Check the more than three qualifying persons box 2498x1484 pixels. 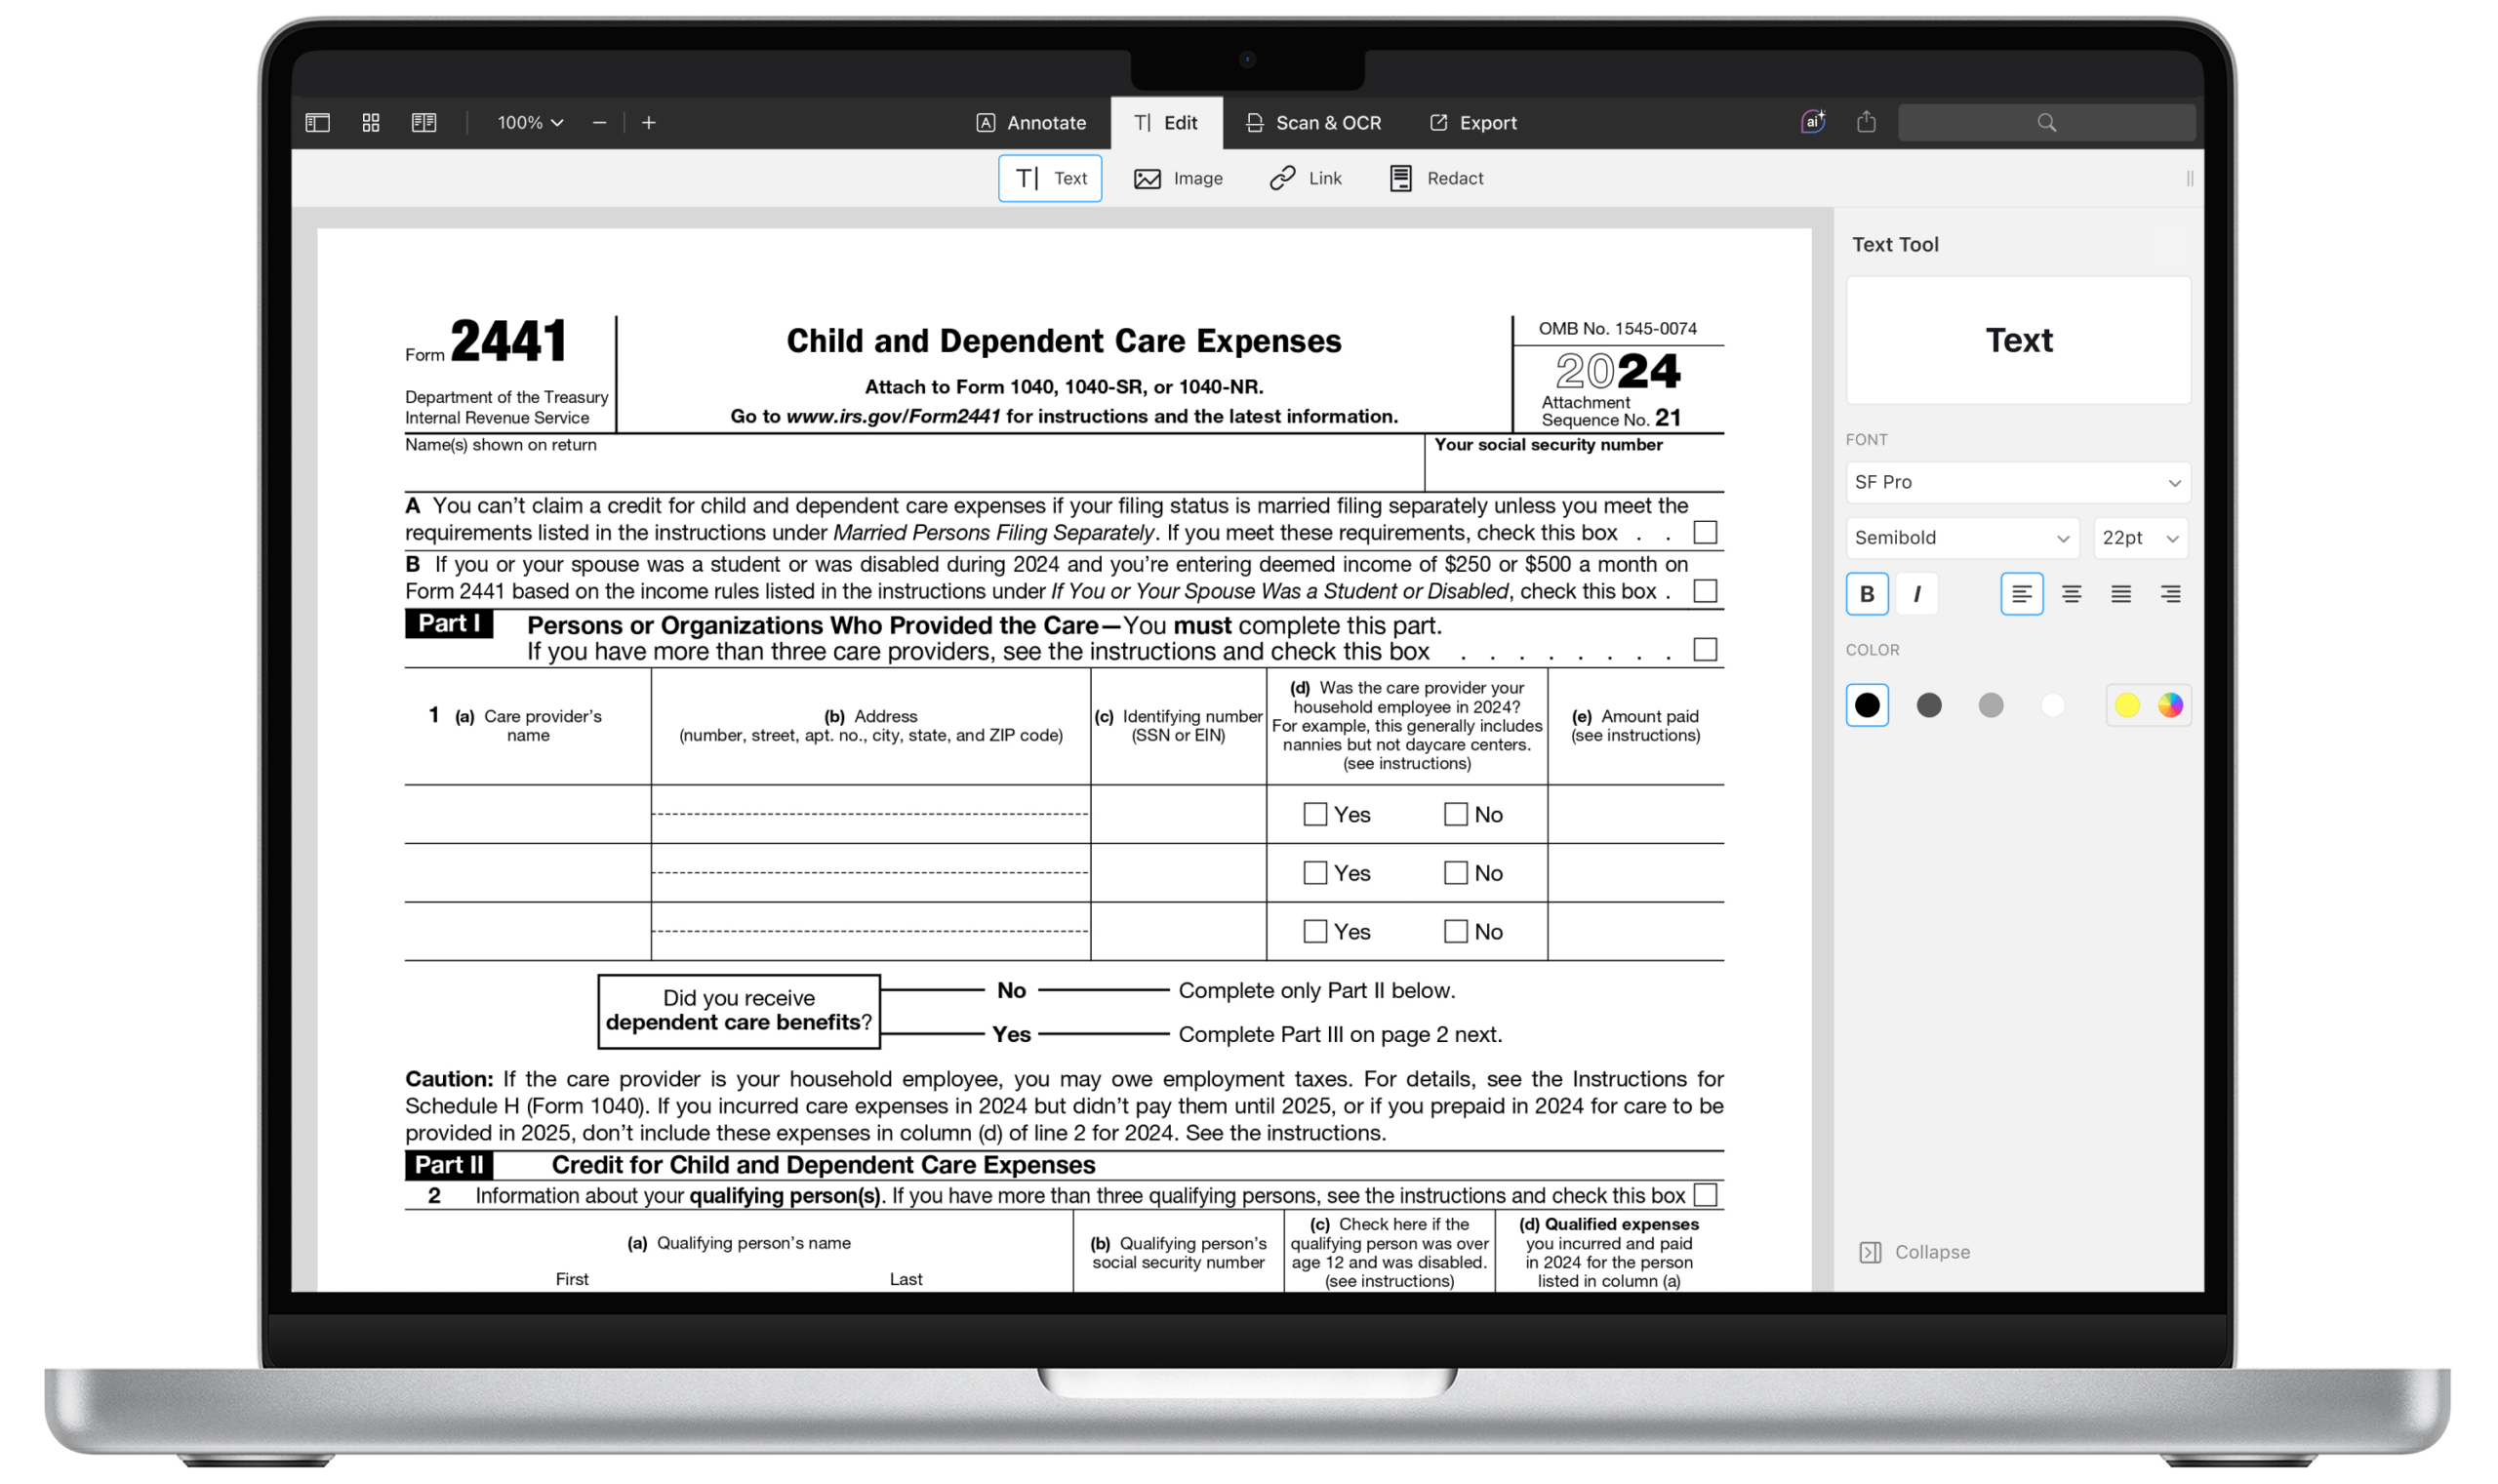click(1705, 1195)
